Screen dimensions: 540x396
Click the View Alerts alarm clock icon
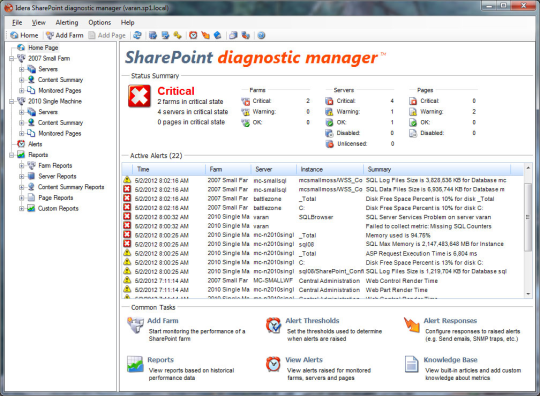click(x=273, y=364)
